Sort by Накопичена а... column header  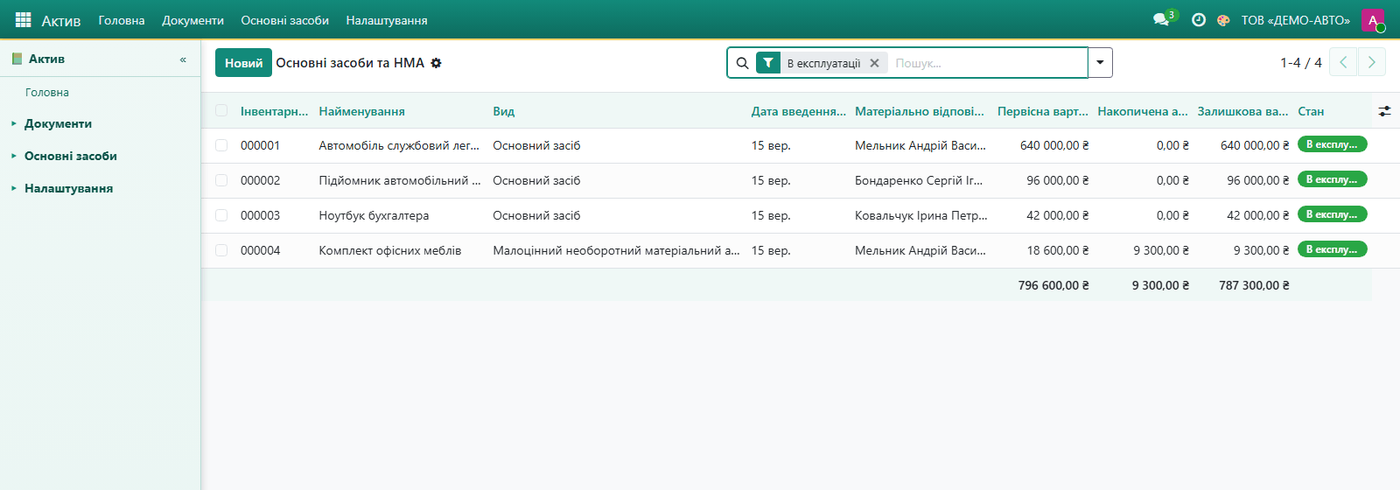pos(1143,111)
